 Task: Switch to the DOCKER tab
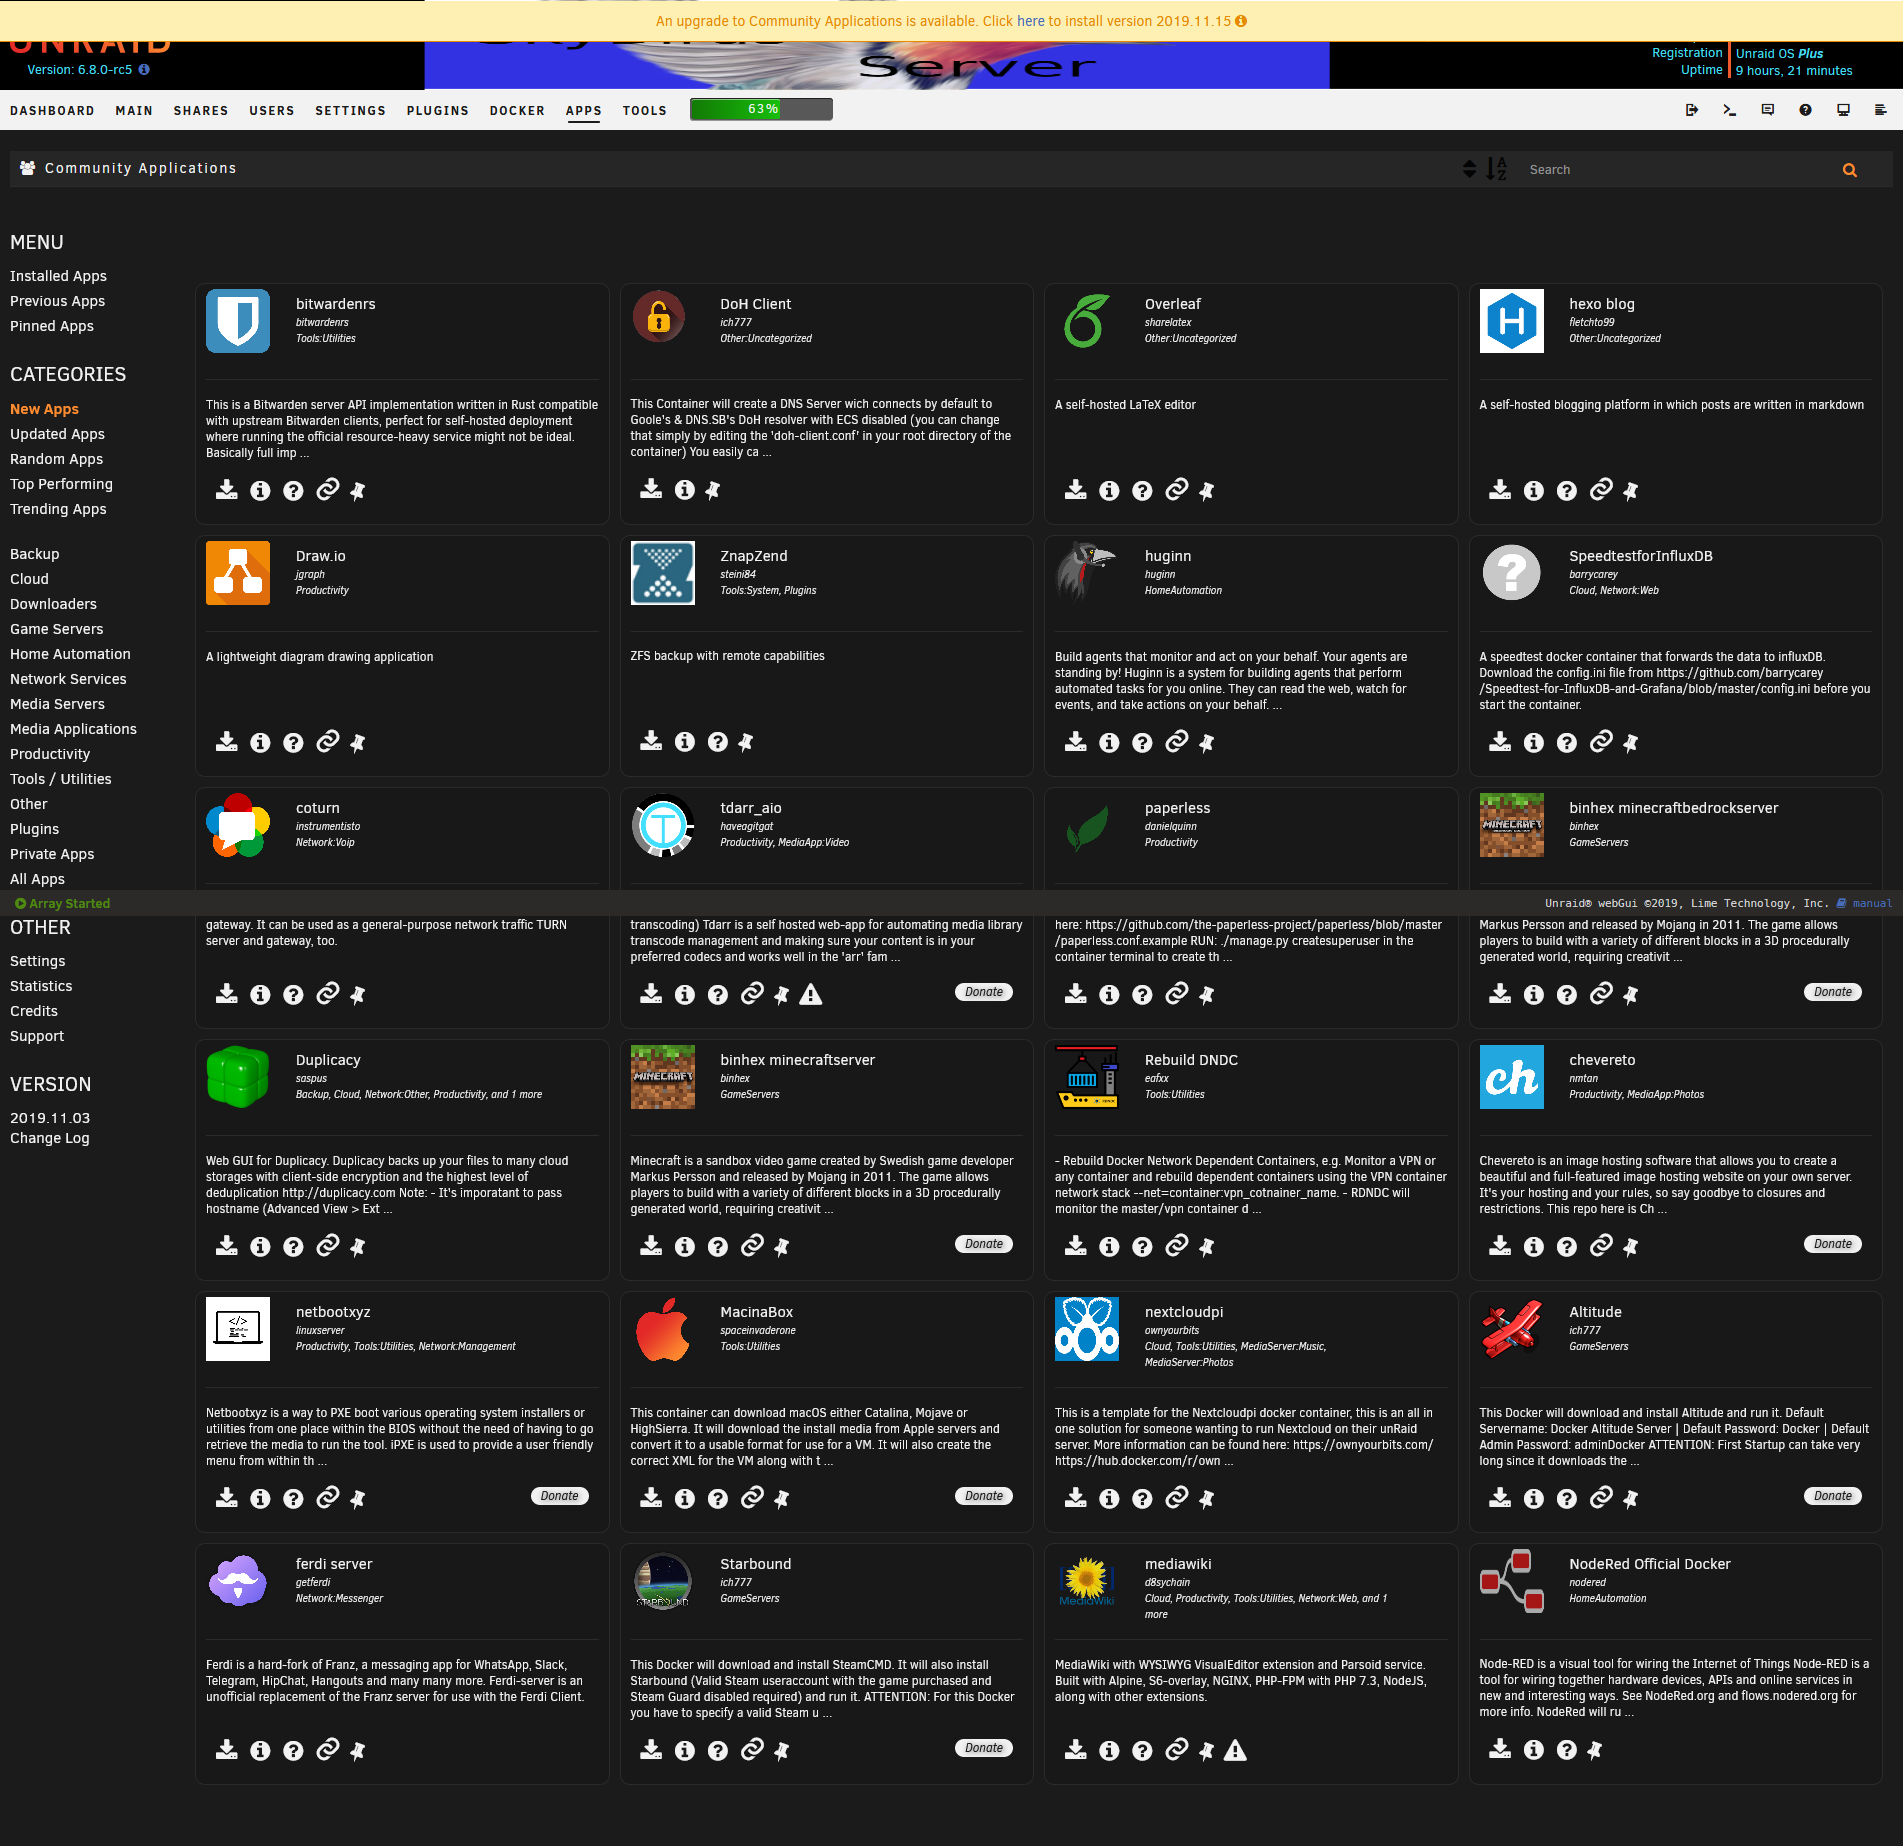coord(517,111)
